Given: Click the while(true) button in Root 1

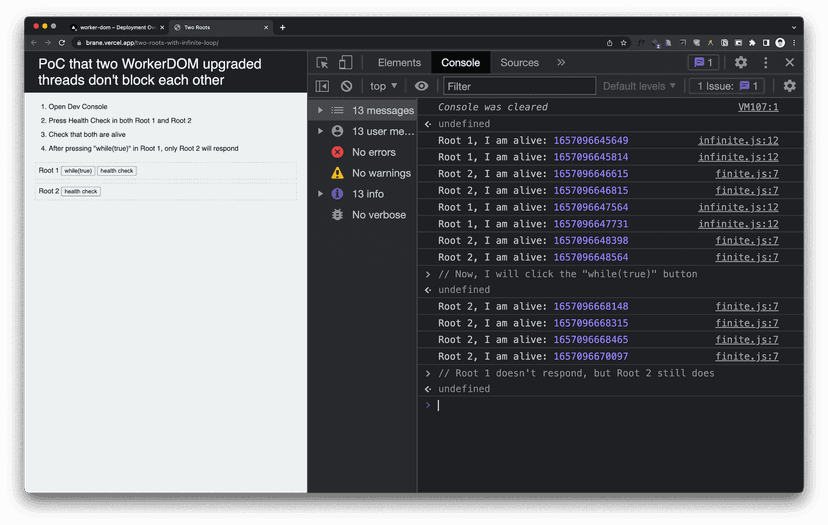Looking at the screenshot, I should tap(78, 171).
